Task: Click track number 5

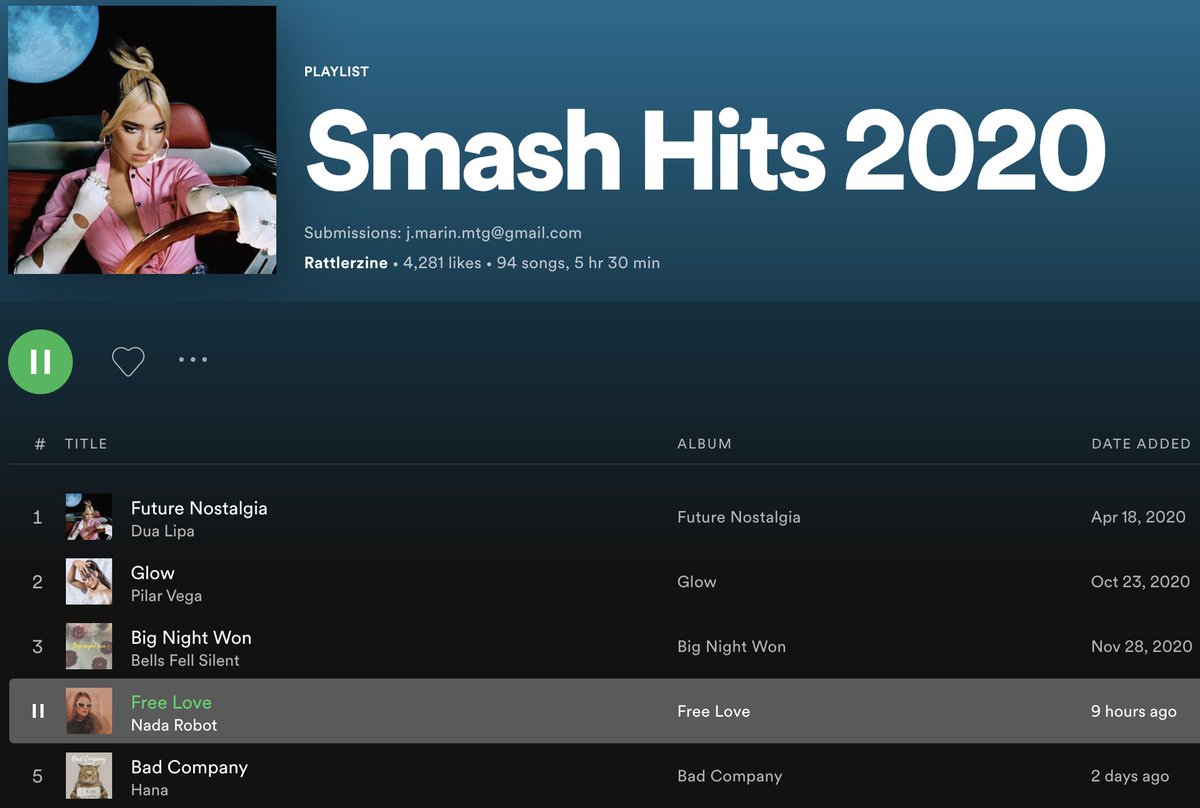Action: tap(38, 776)
